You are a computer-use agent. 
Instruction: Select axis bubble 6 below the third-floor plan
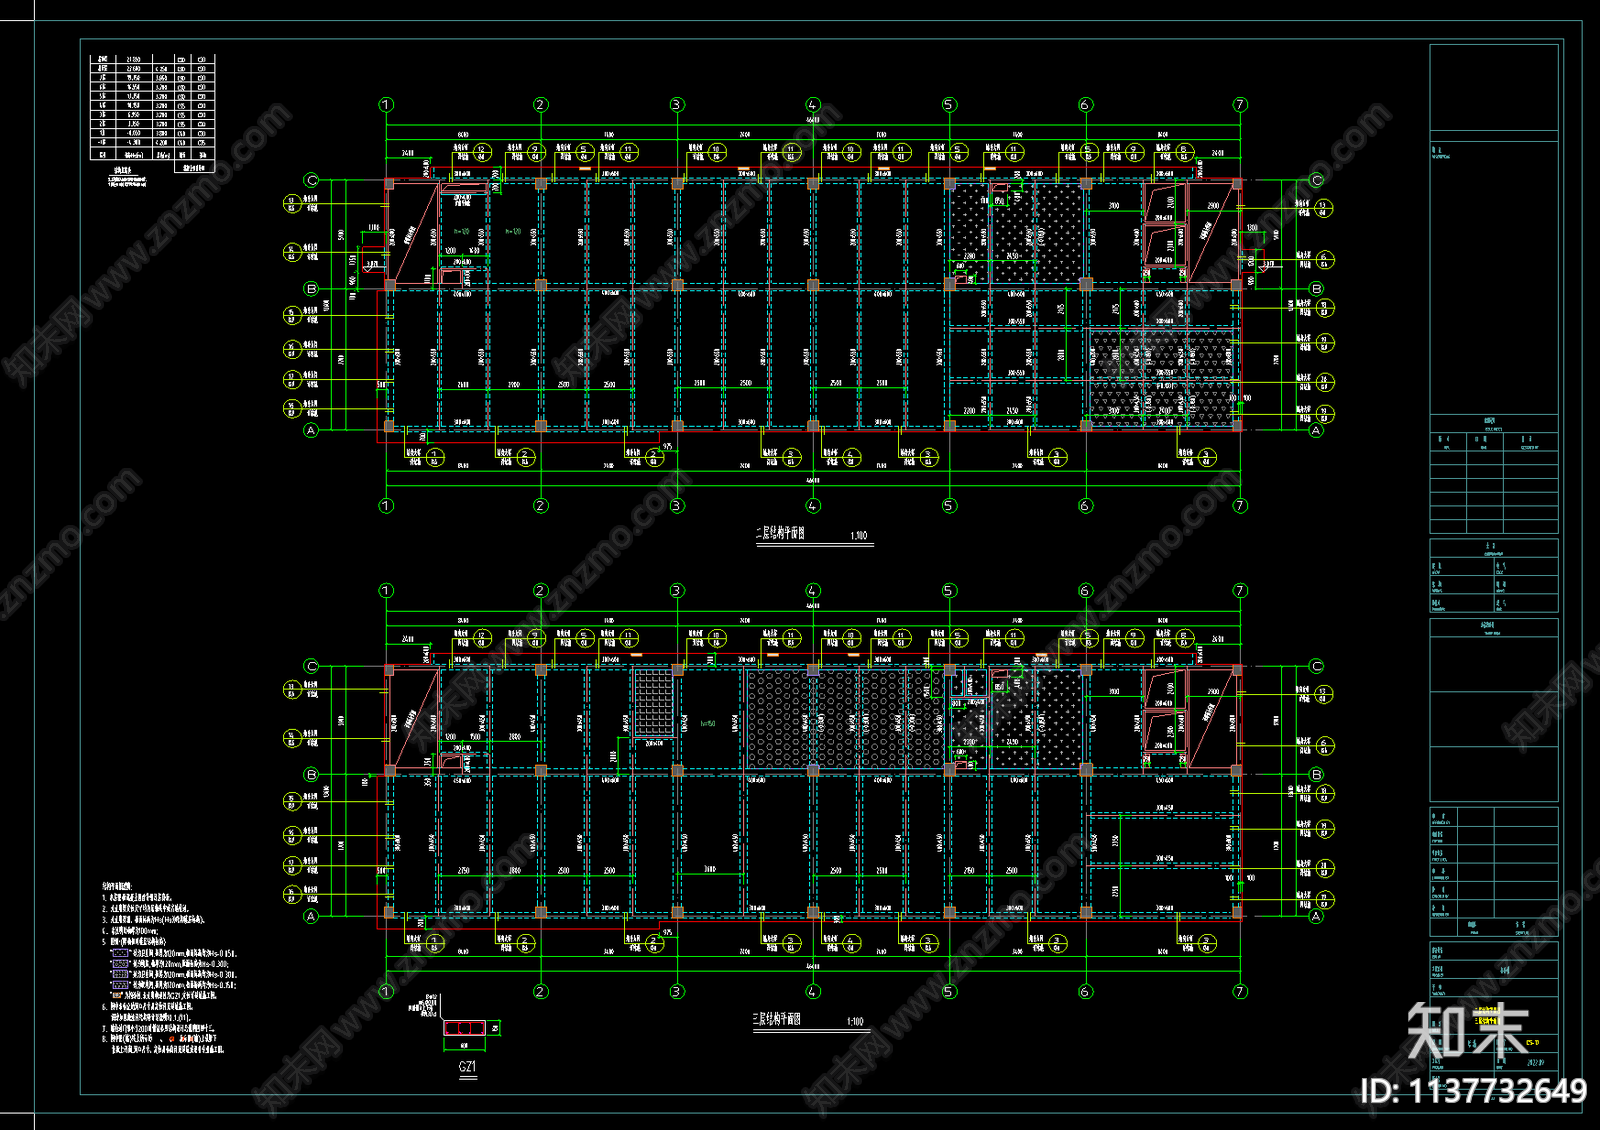tap(1086, 992)
